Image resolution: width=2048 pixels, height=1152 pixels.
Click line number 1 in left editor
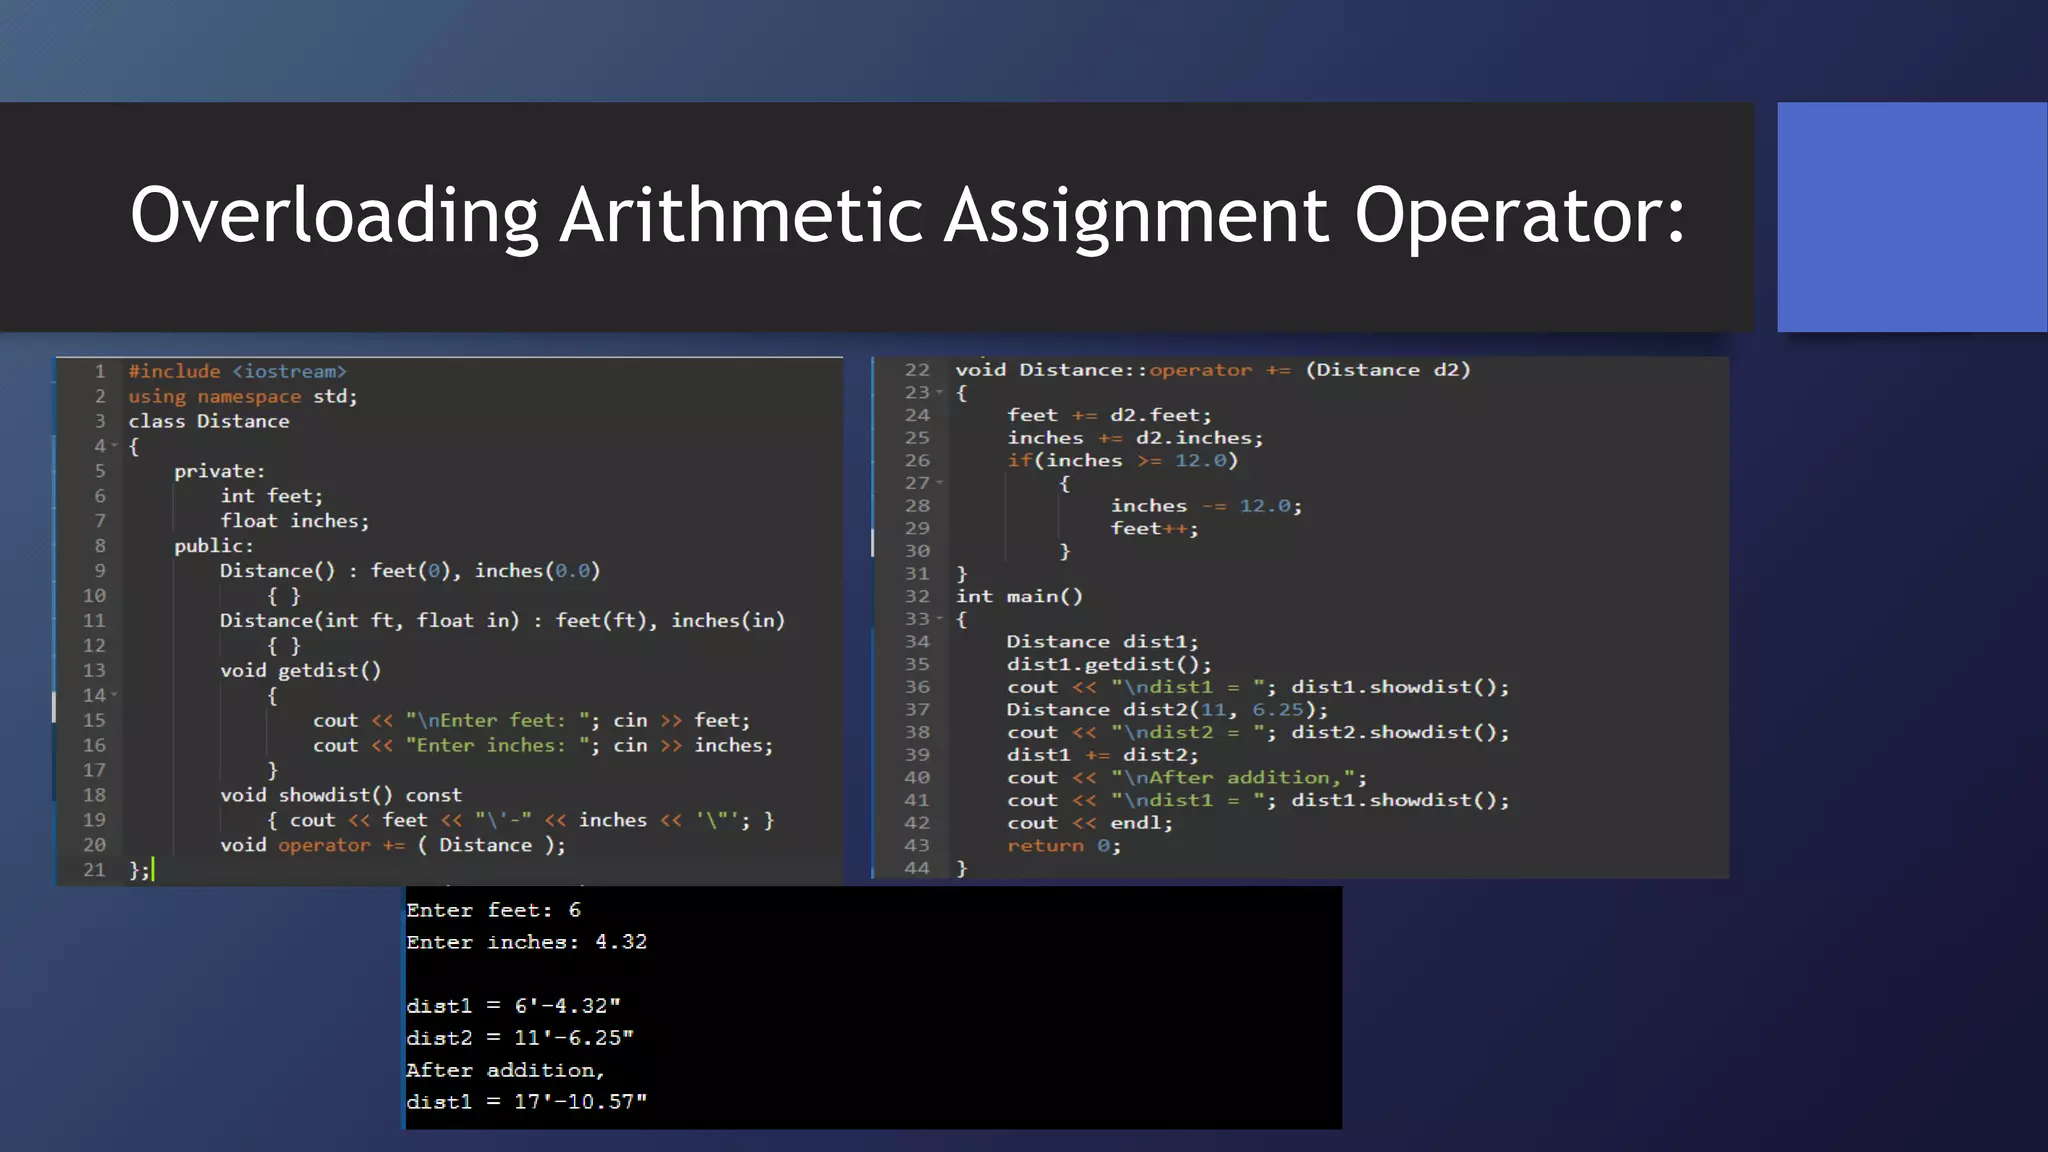click(x=99, y=371)
